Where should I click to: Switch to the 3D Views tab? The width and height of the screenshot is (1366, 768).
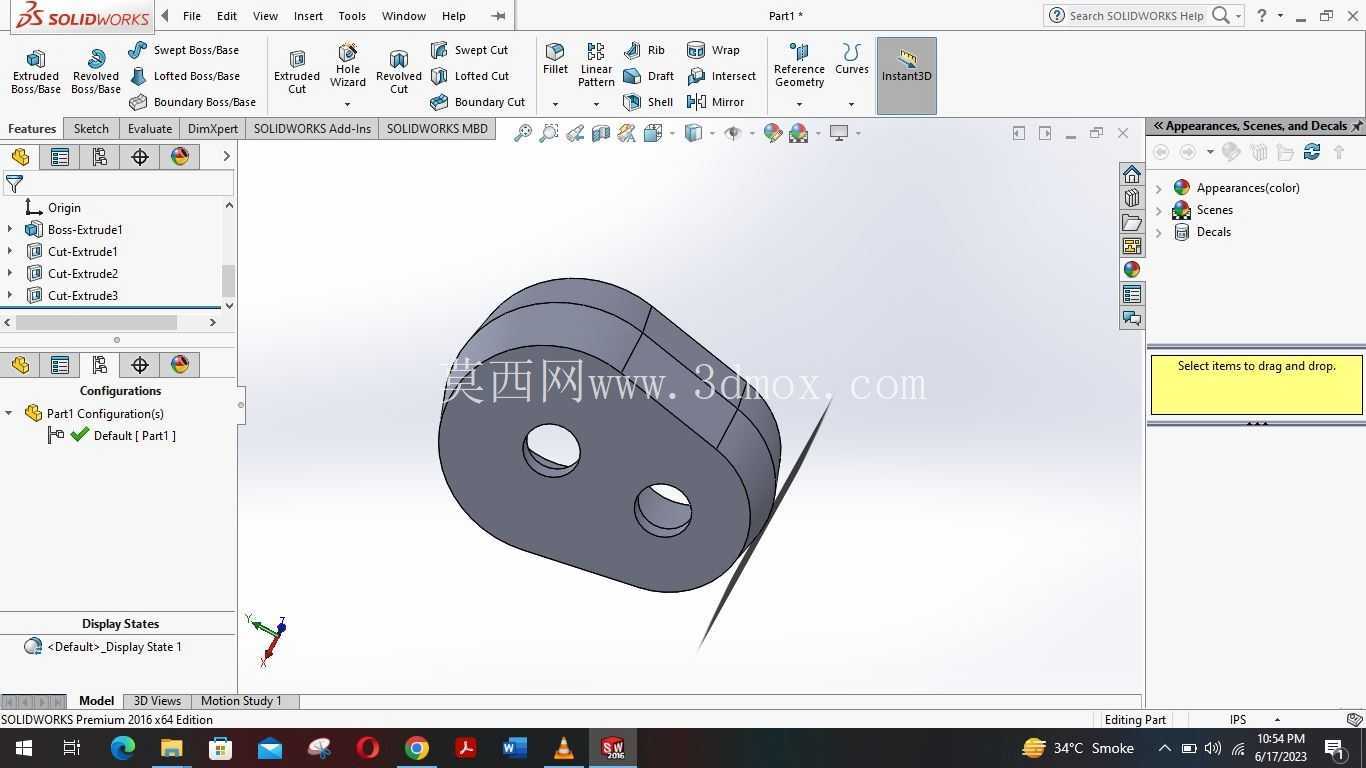click(157, 701)
